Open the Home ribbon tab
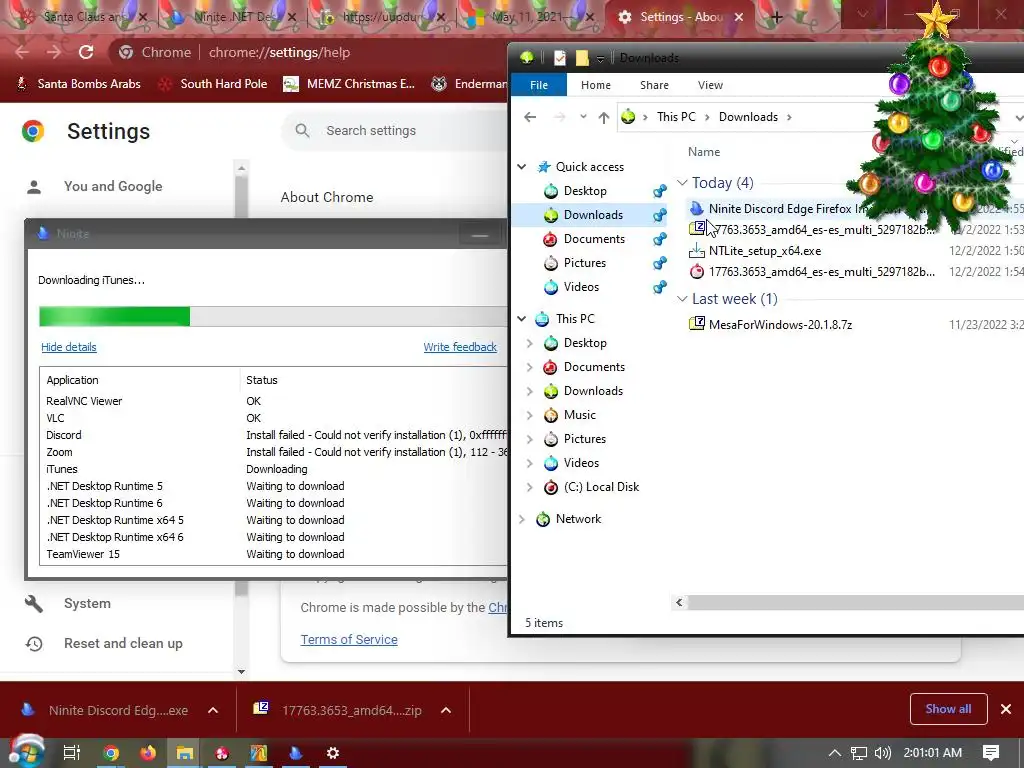The width and height of the screenshot is (1024, 768). click(596, 85)
